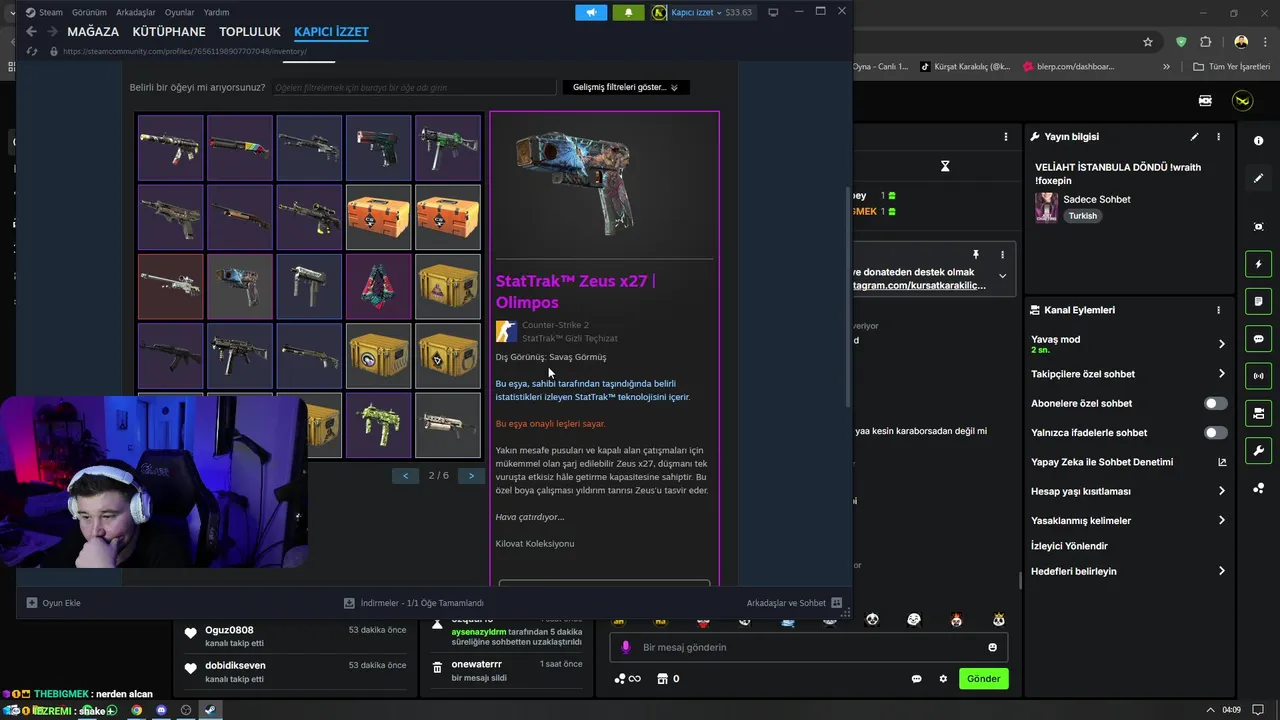This screenshot has width=1280, height=720.
Task: Expand the pinned chat message chevron
Action: (1002, 276)
